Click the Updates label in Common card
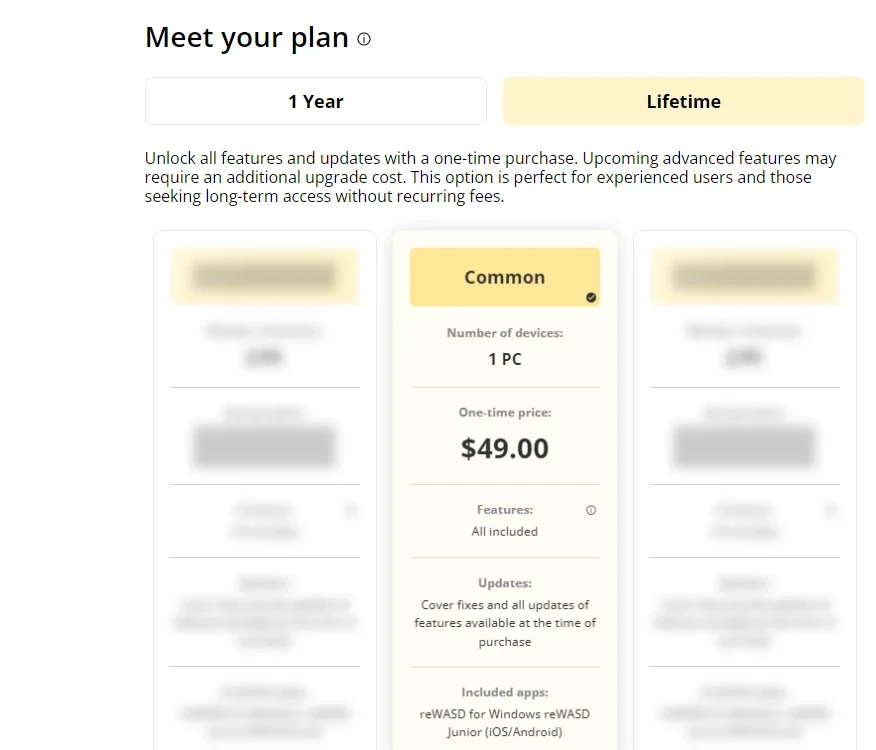876x750 pixels. pos(504,583)
